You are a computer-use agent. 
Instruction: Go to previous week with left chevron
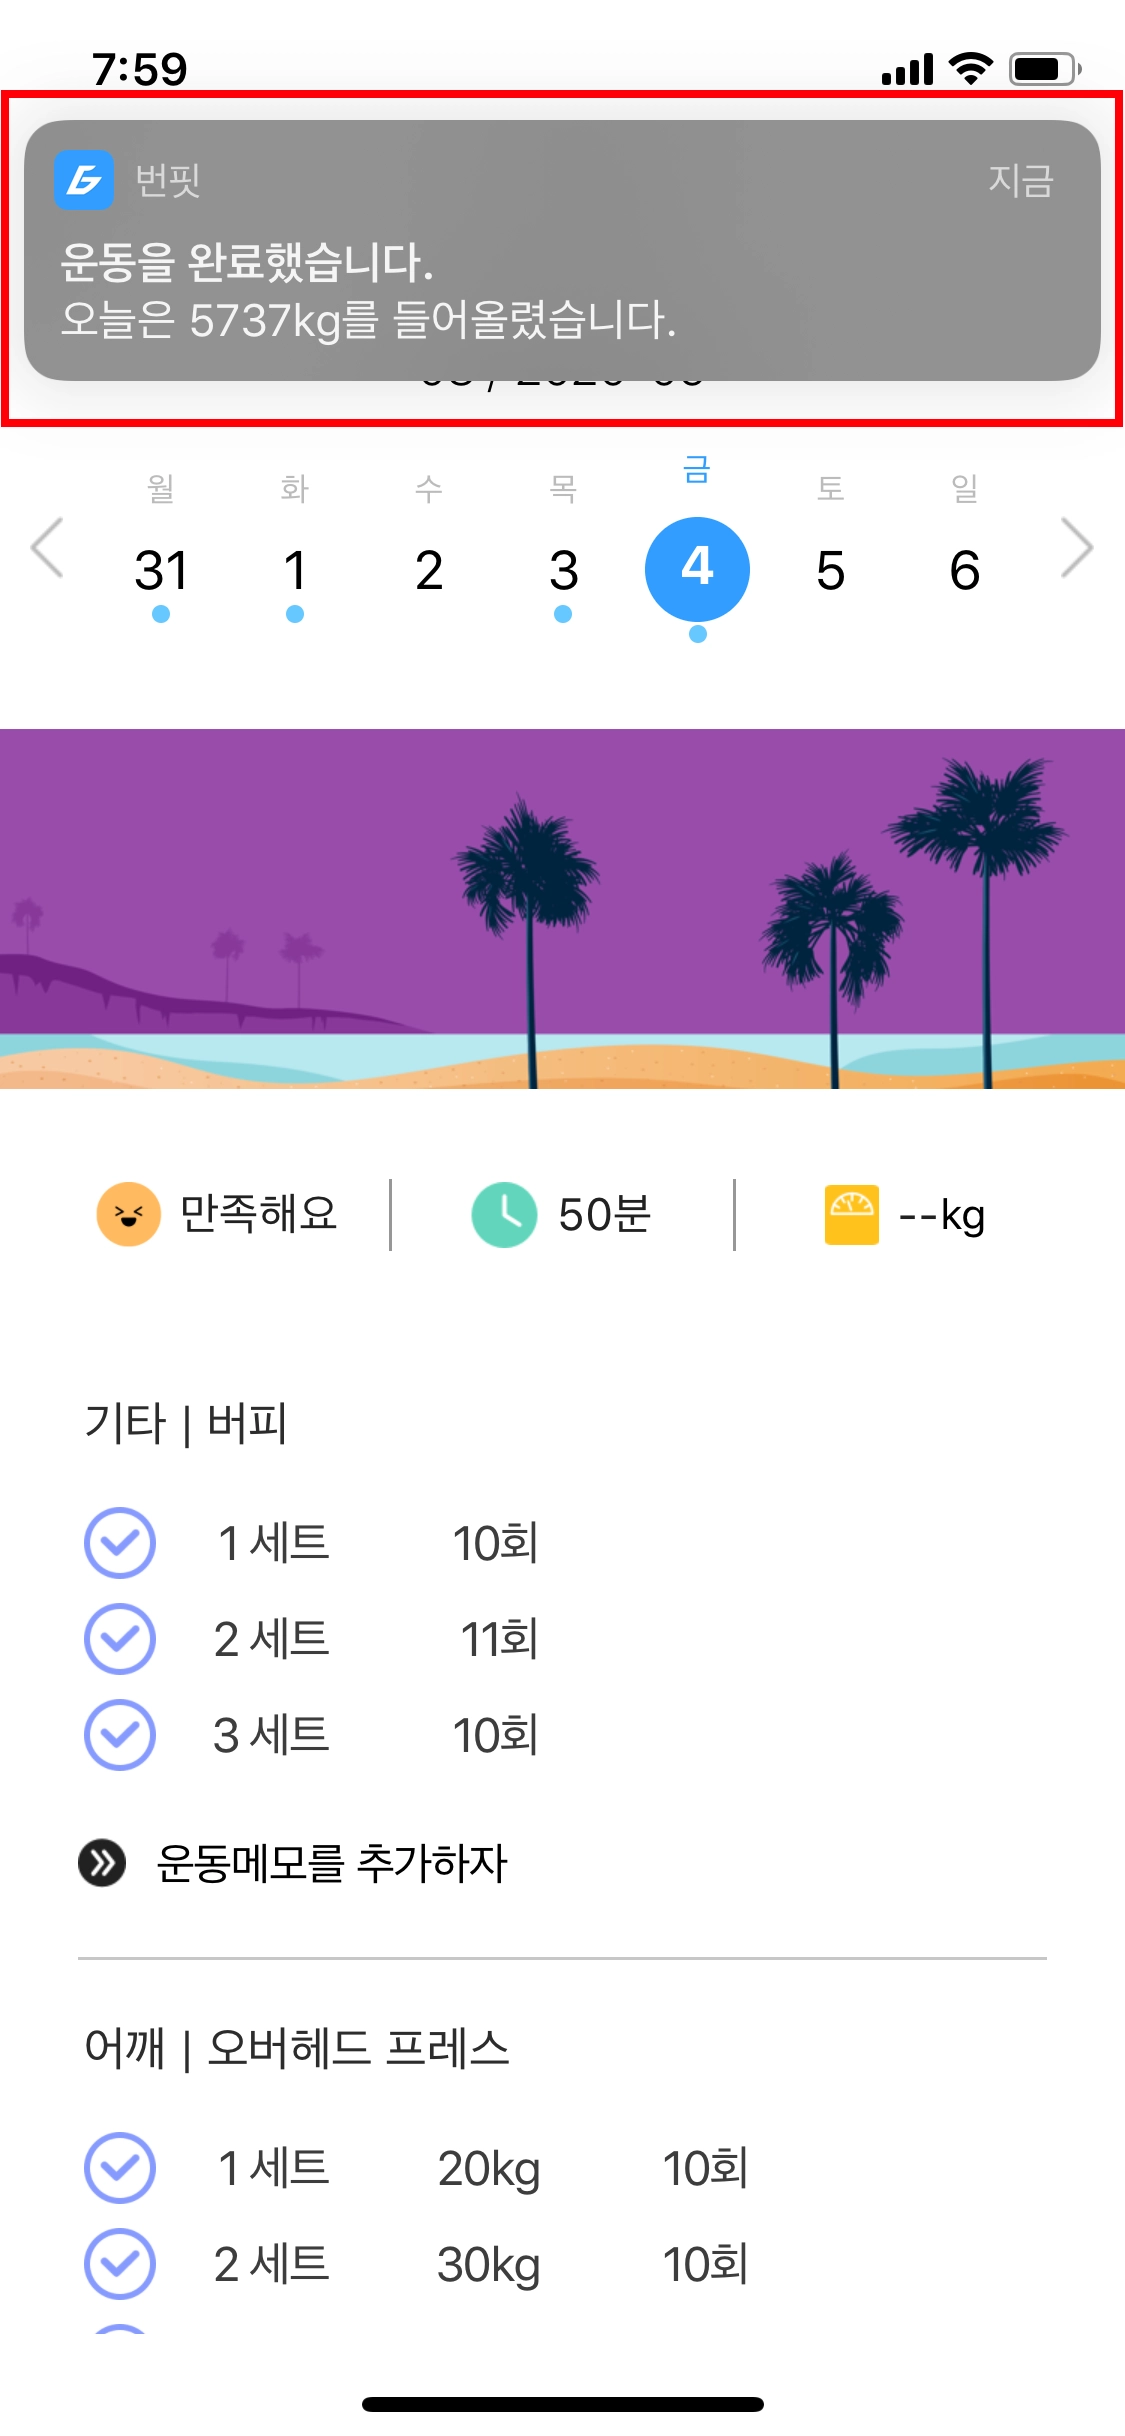(x=47, y=547)
